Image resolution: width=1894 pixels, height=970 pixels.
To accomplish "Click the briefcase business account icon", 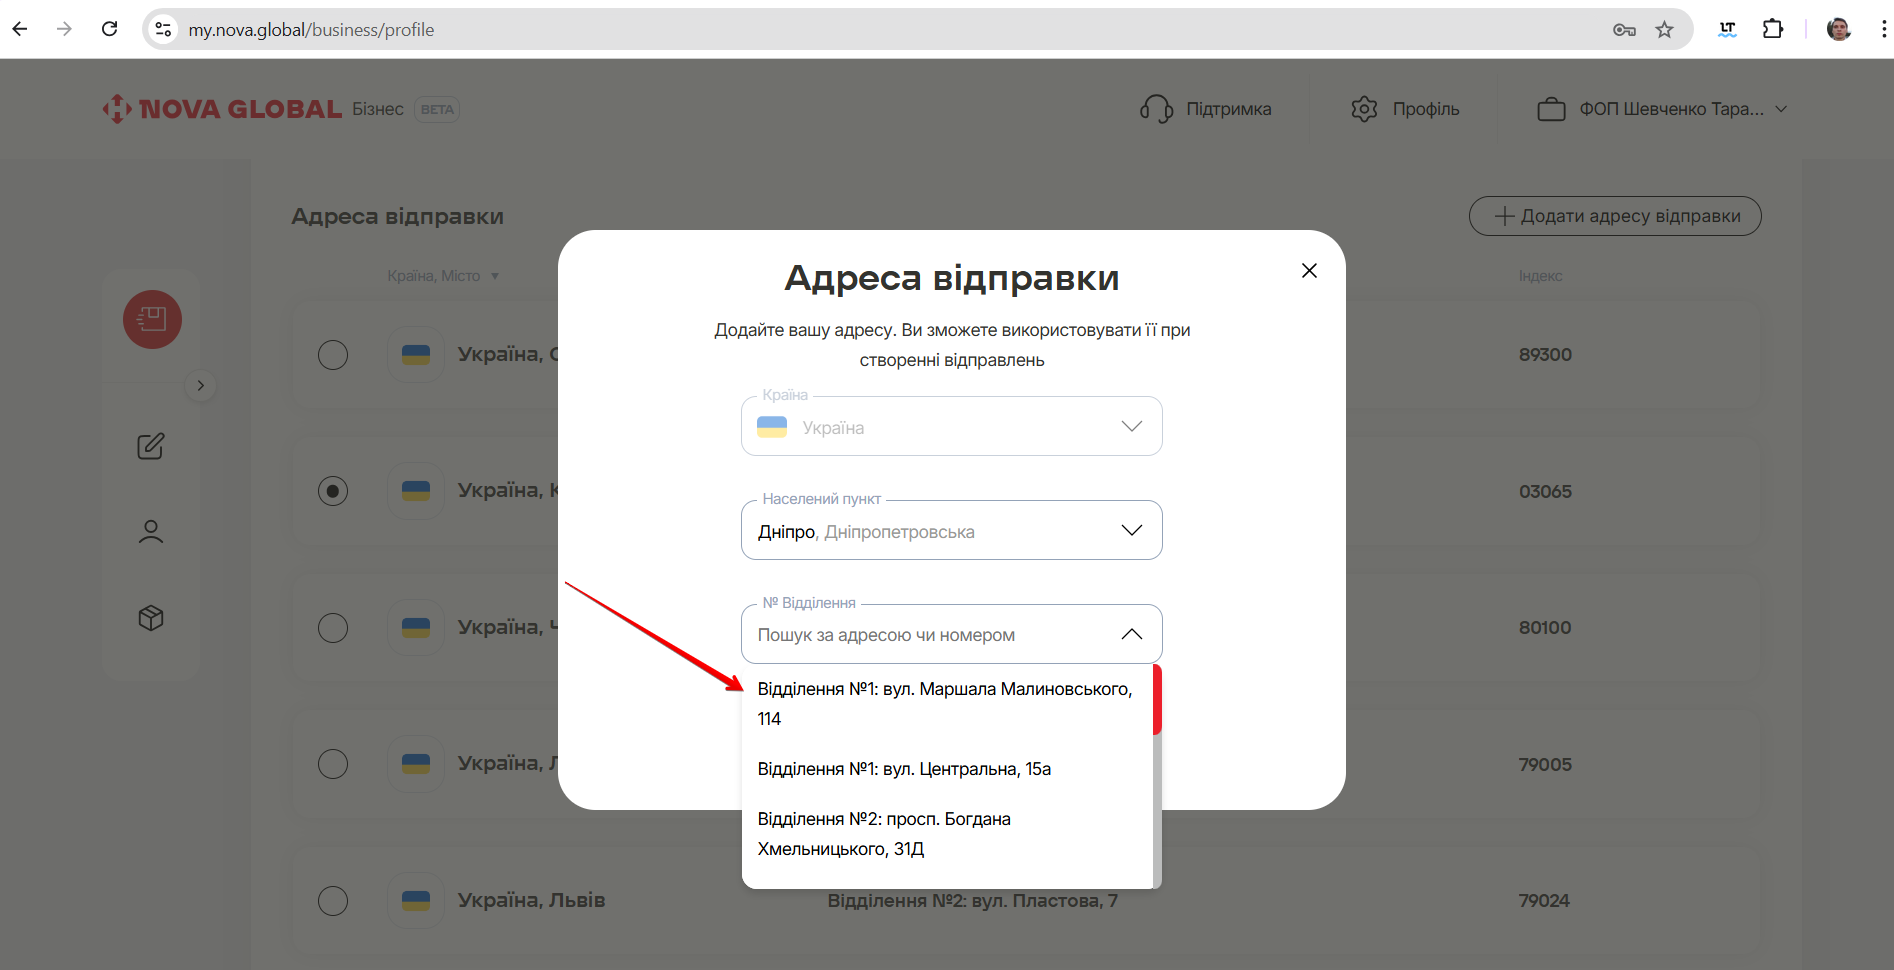I will 1551,109.
